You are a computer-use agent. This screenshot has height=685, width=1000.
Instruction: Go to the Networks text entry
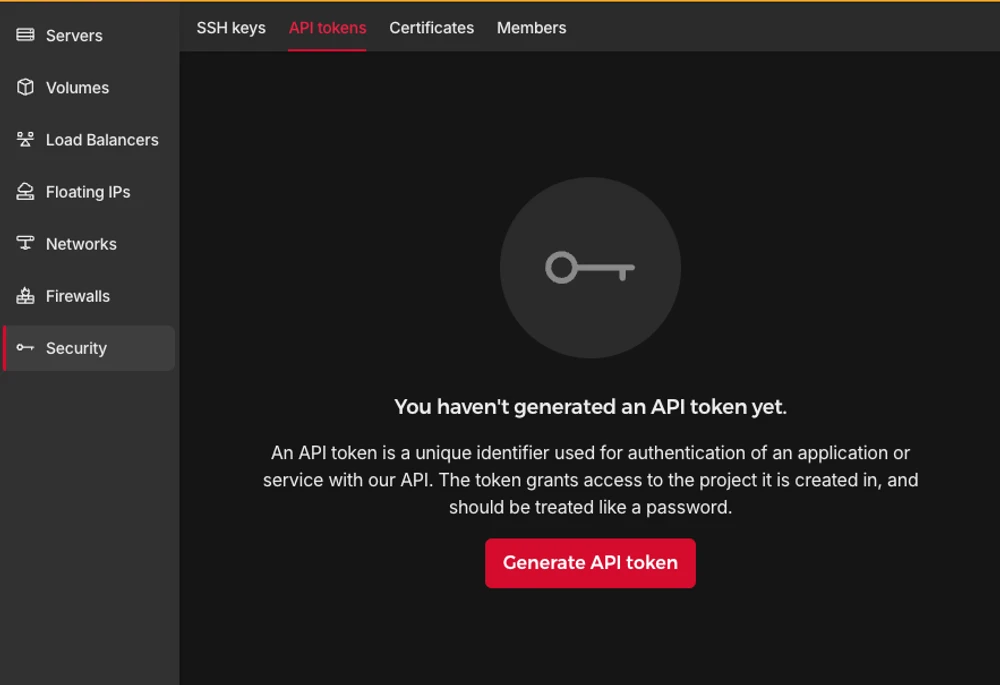pyautogui.click(x=81, y=244)
